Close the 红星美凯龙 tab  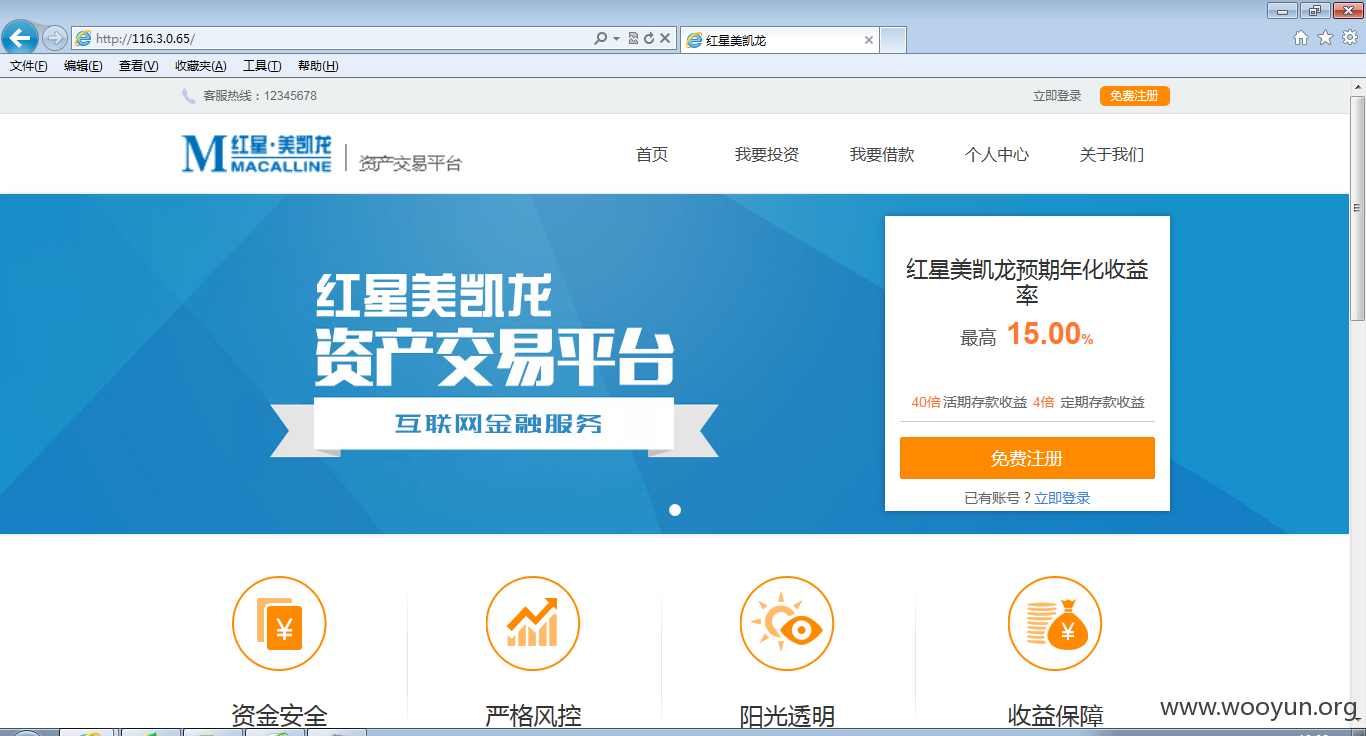coord(868,40)
